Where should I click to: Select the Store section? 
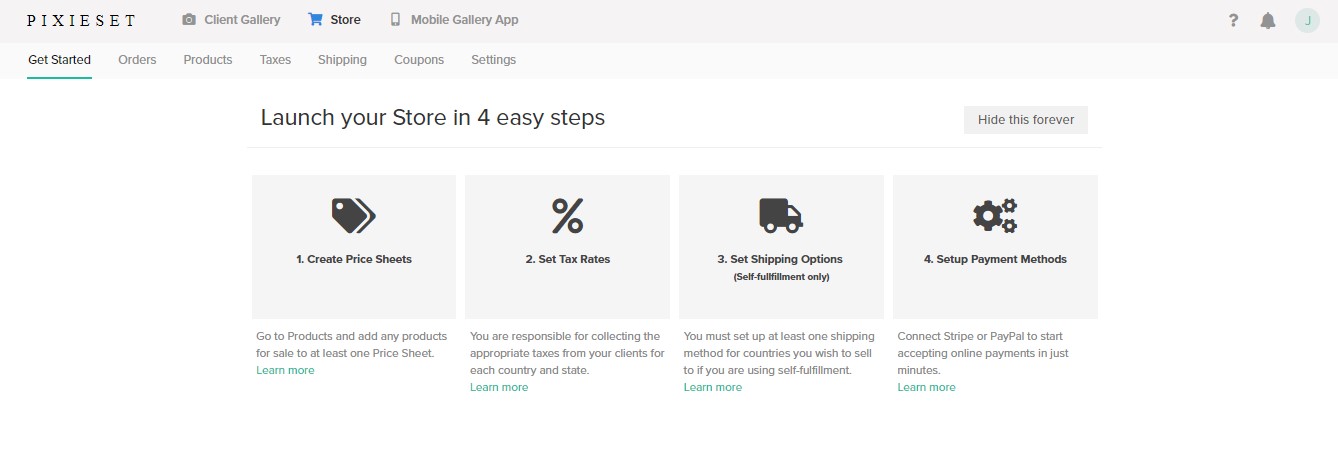point(334,20)
